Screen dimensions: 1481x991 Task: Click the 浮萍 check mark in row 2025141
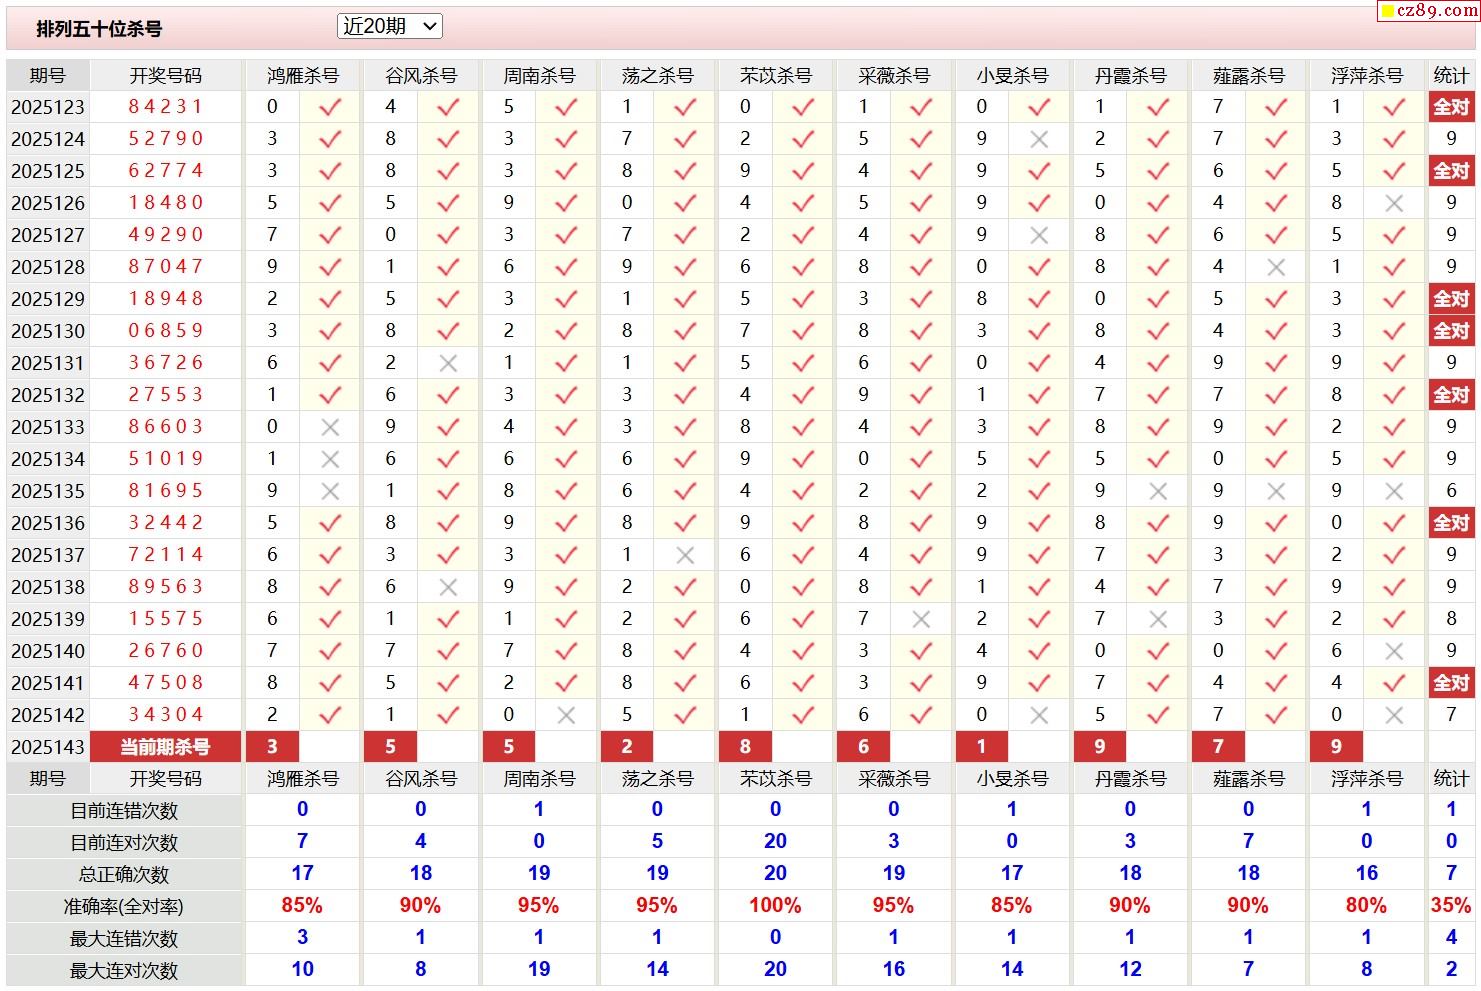tap(1394, 683)
